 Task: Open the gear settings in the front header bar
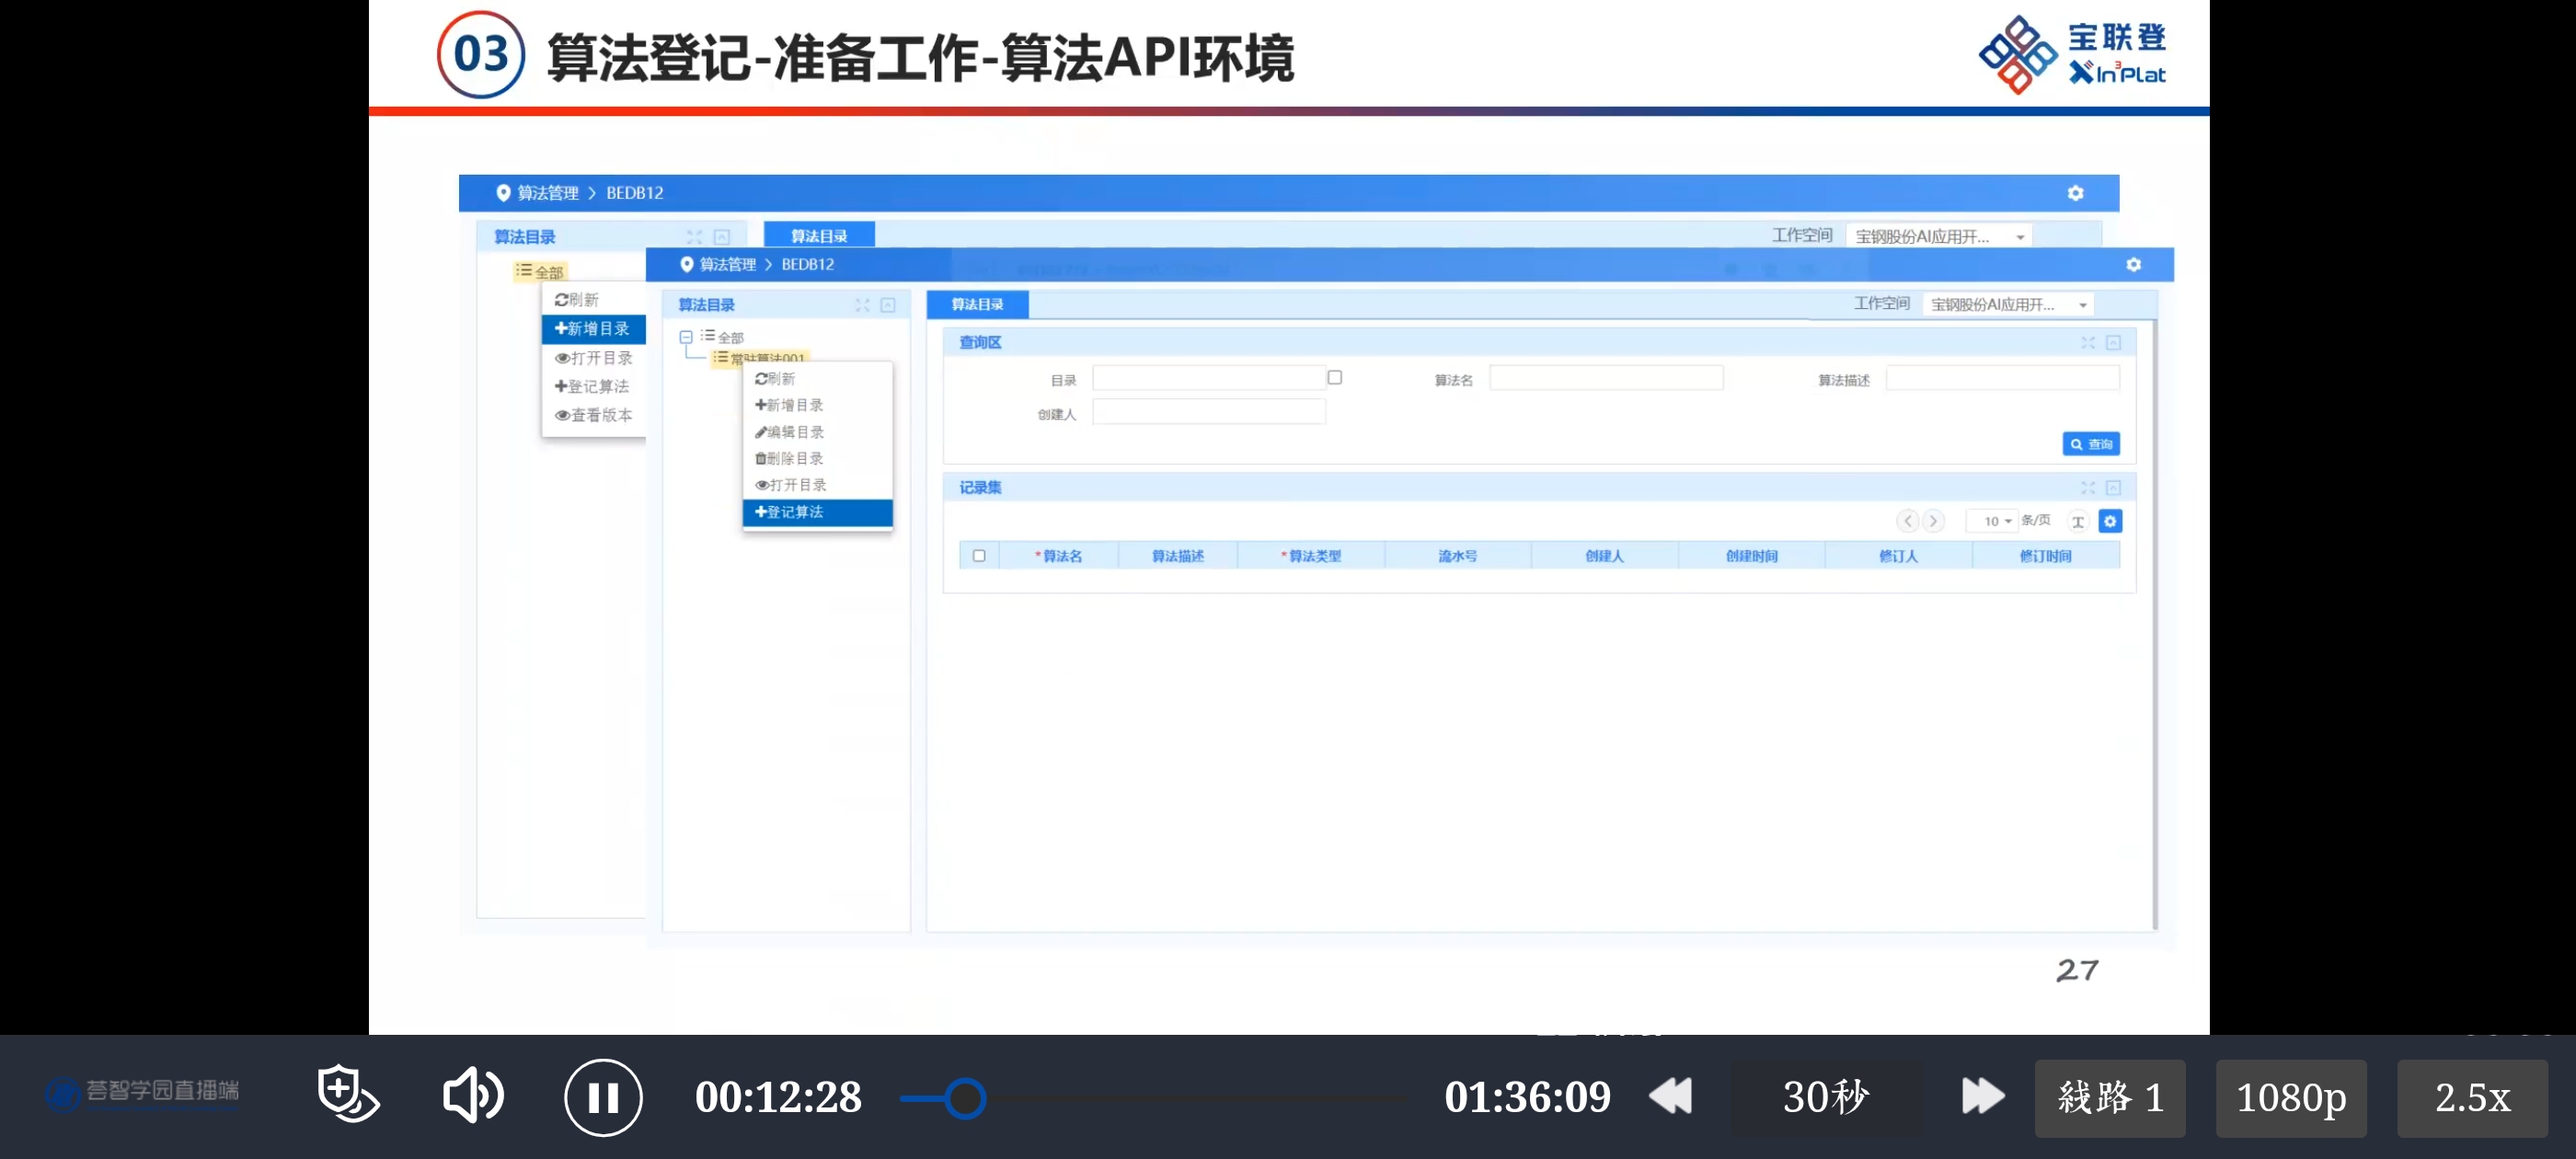pos(2133,265)
